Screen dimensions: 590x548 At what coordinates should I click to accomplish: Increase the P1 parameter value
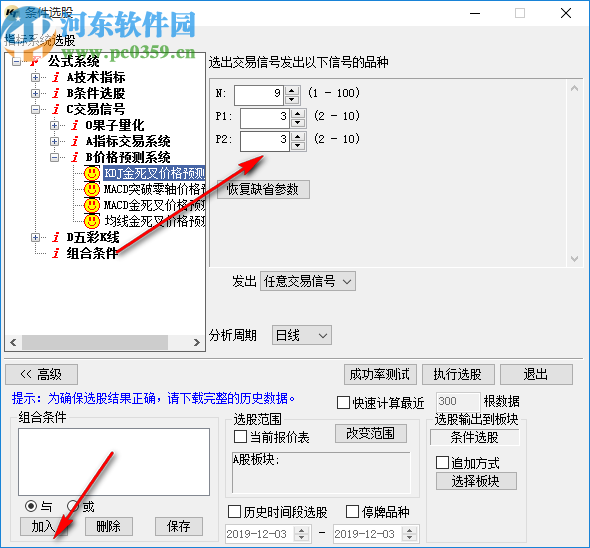[298, 114]
